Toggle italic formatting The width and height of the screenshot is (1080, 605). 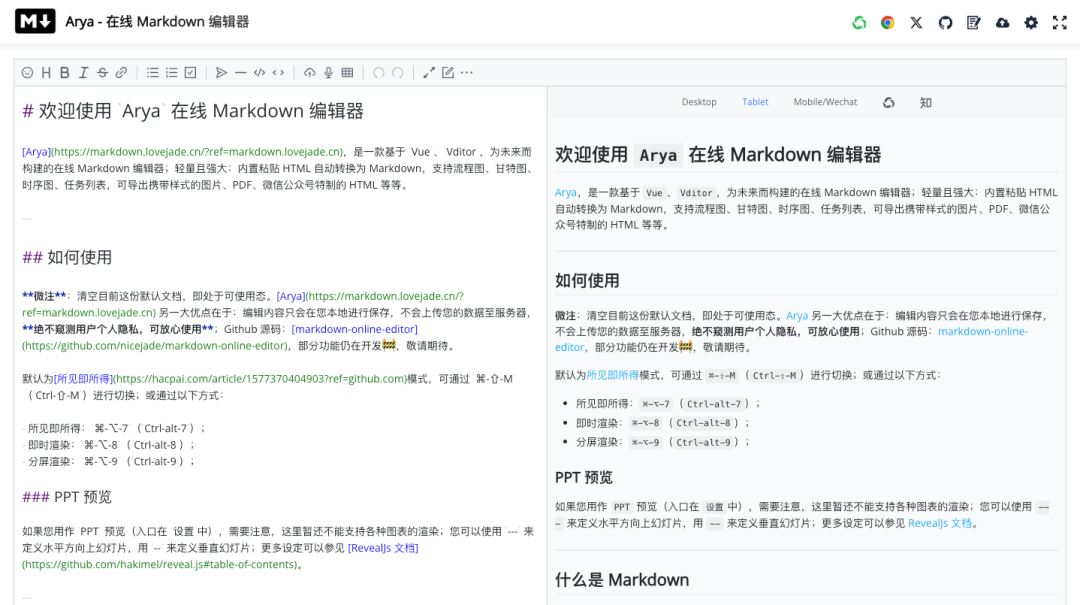[83, 72]
